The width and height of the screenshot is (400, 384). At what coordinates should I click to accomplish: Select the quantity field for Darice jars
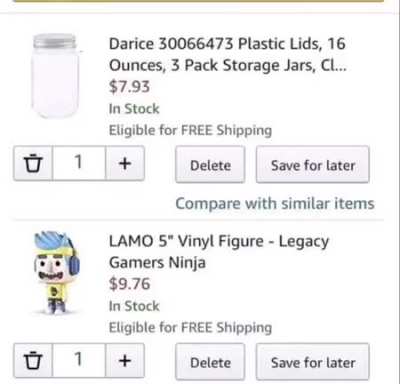point(79,163)
